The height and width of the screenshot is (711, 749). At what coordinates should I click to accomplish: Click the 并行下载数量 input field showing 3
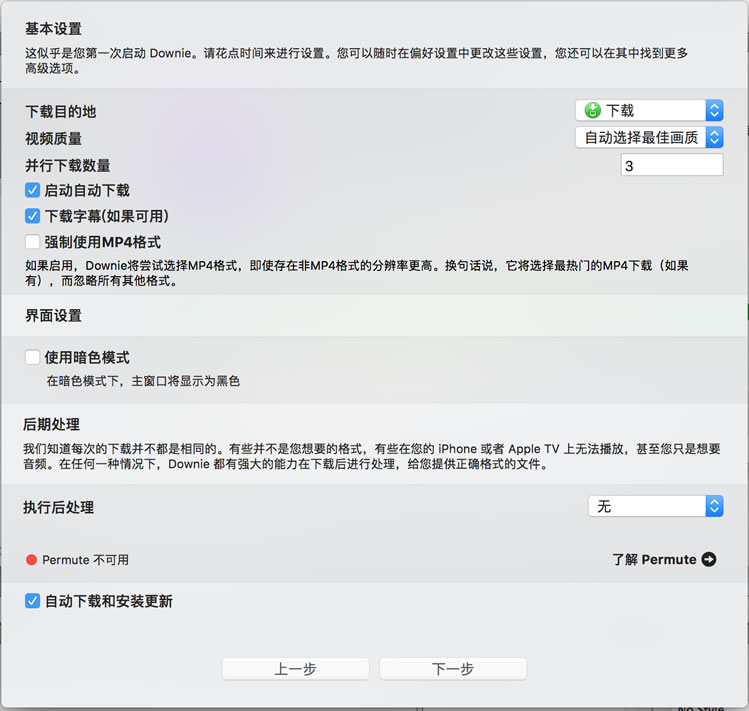coord(672,165)
